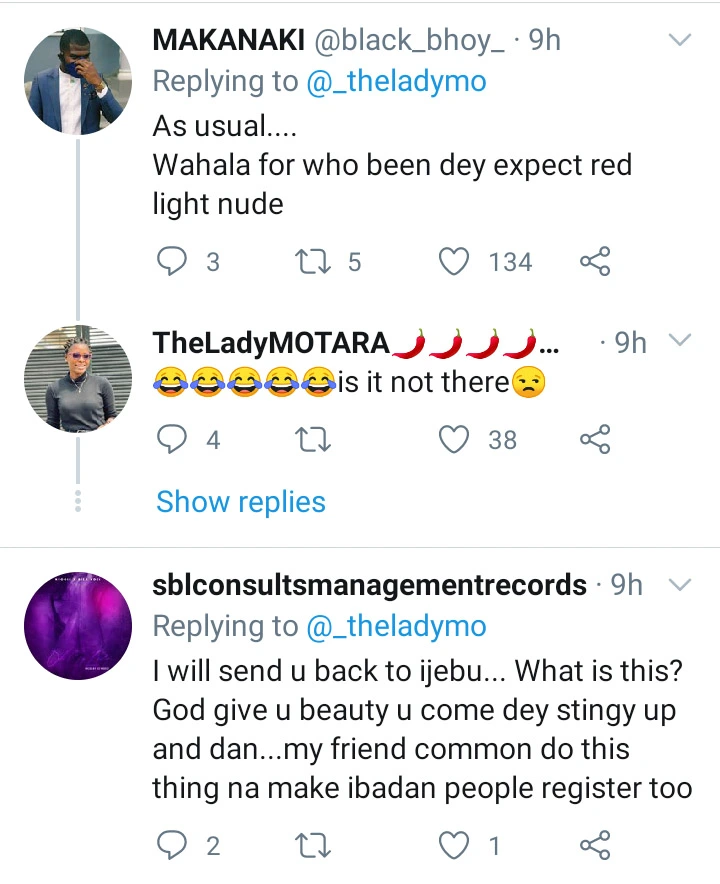Screen dimensions: 720x884
Task: Share MAKANAKI's tweet
Action: (594, 262)
